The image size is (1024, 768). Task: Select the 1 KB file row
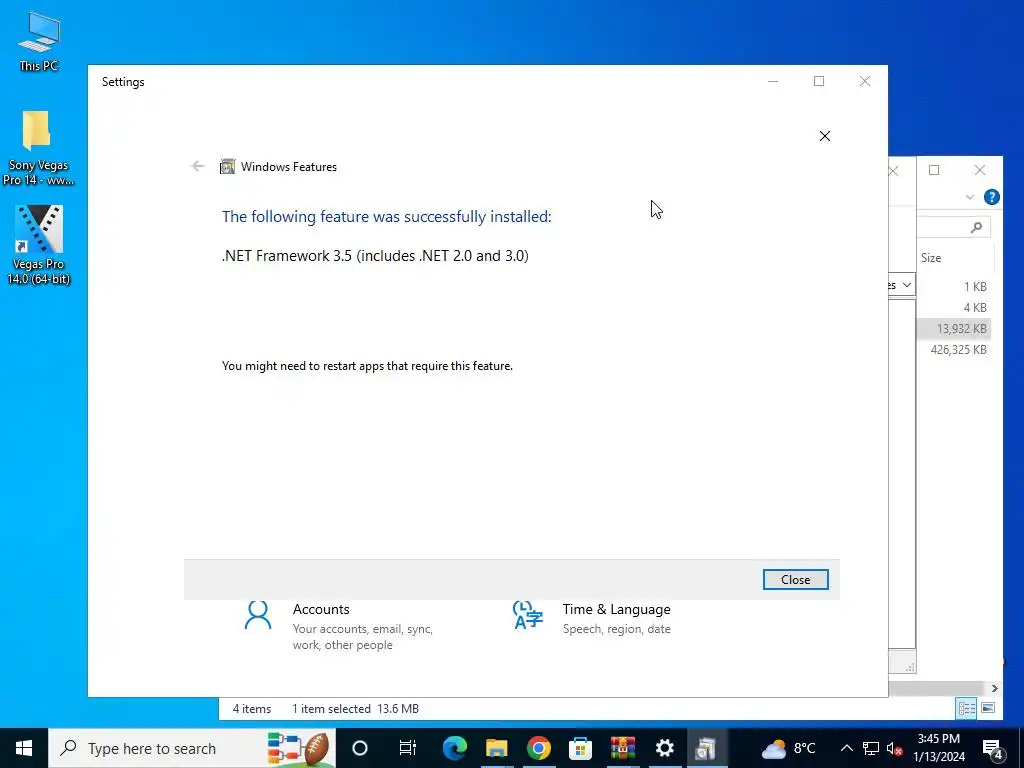[x=955, y=287]
